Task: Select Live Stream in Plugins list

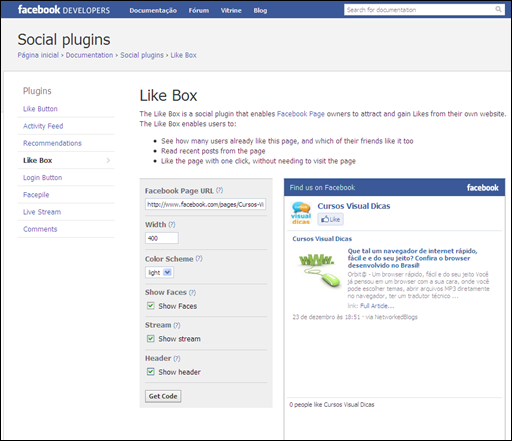Action: 42,212
